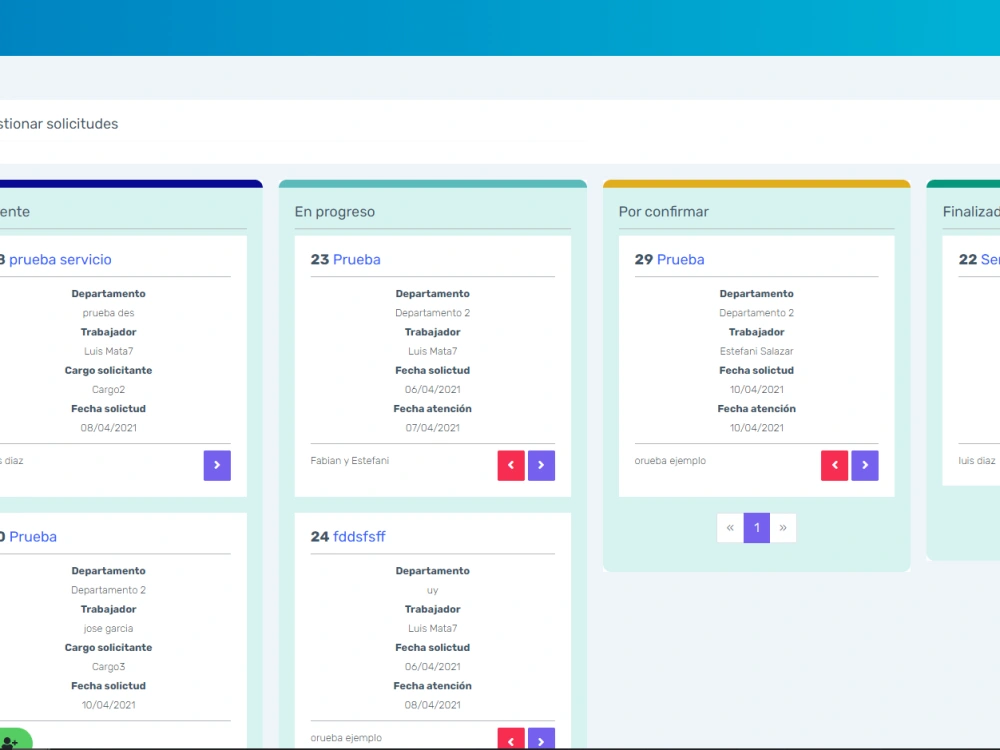The image size is (1000, 750).
Task: Click the 'En progreso' column header
Action: [x=335, y=212]
